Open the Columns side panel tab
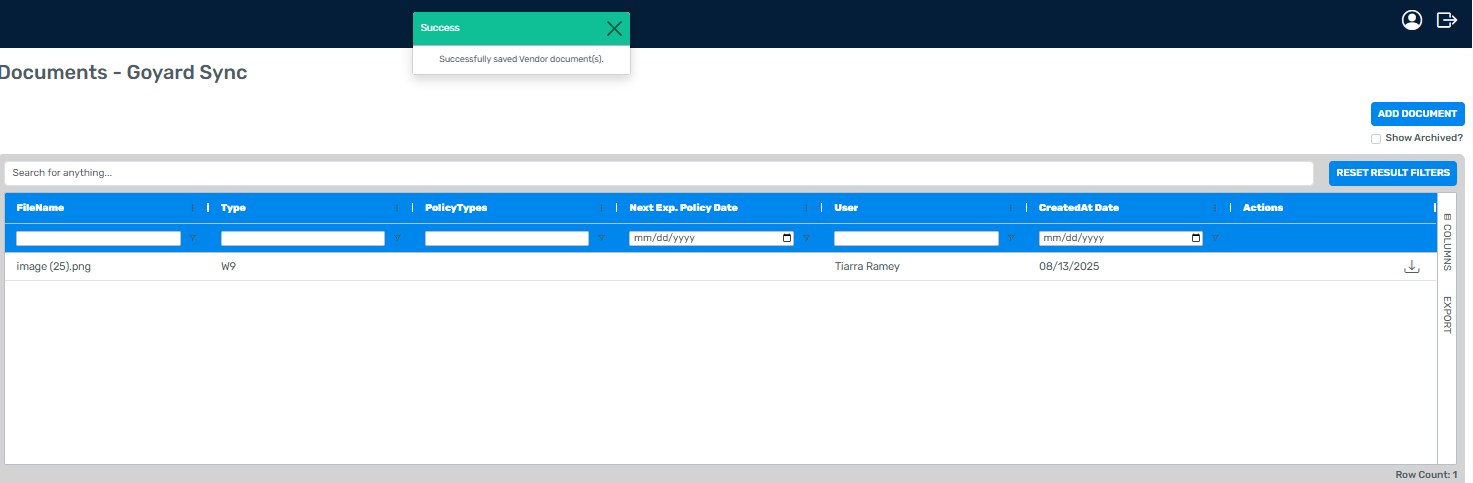The image size is (1473, 483). [1447, 242]
